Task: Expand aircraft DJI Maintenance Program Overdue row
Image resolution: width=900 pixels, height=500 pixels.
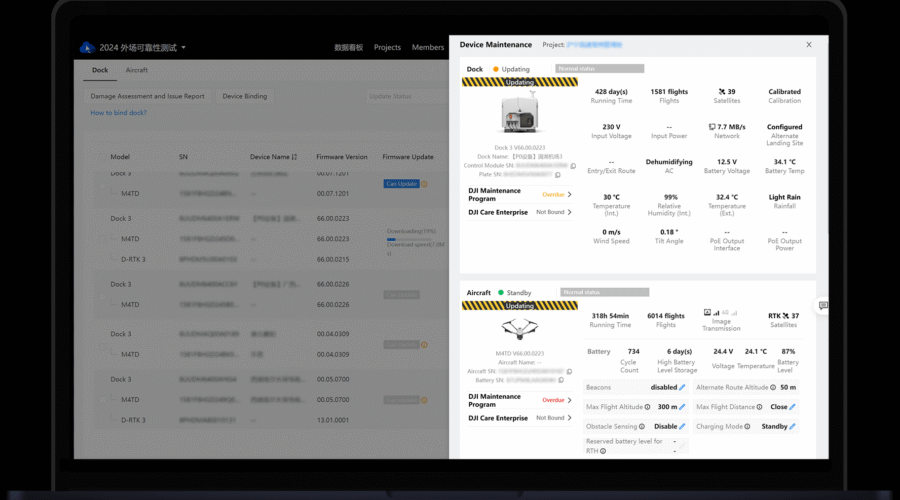Action: [570, 400]
